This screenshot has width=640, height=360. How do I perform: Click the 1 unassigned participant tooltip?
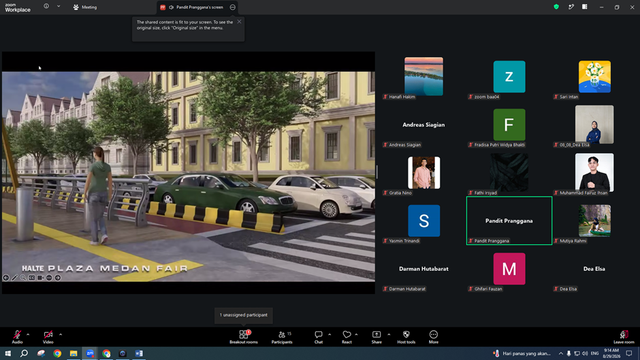pos(244,315)
